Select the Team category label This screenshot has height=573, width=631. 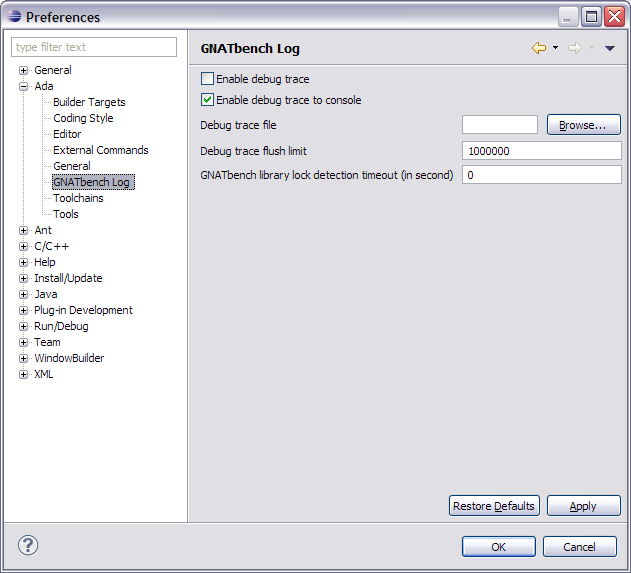47,342
